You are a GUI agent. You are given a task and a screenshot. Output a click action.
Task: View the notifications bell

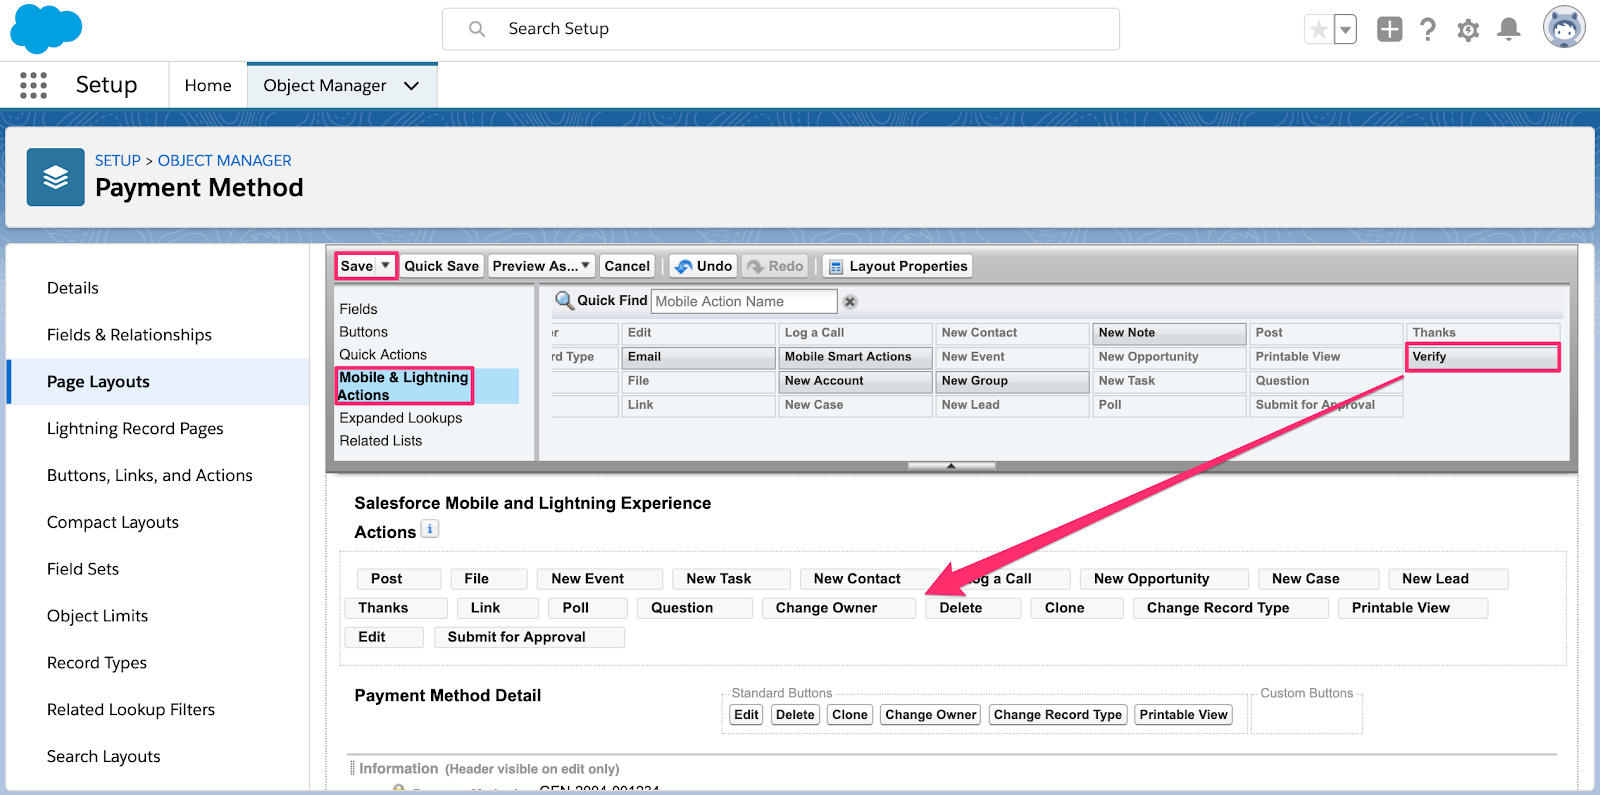[x=1508, y=29]
